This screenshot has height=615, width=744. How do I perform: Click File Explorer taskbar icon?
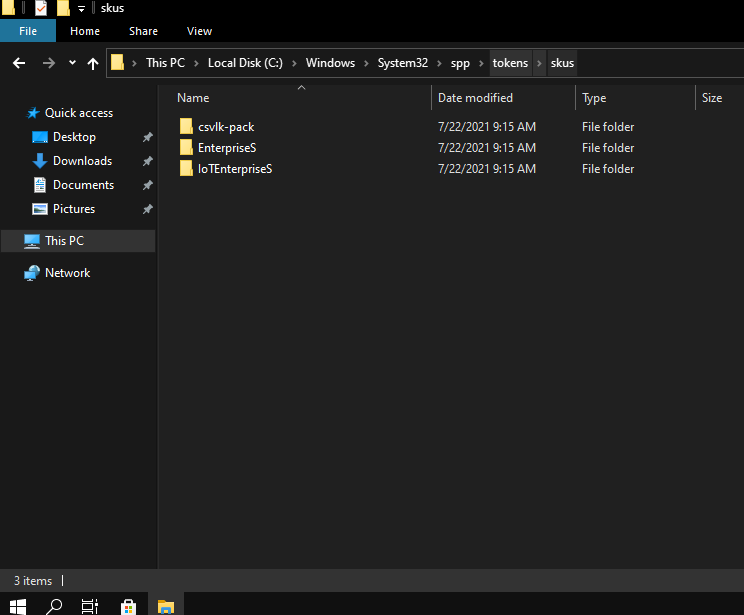(166, 606)
